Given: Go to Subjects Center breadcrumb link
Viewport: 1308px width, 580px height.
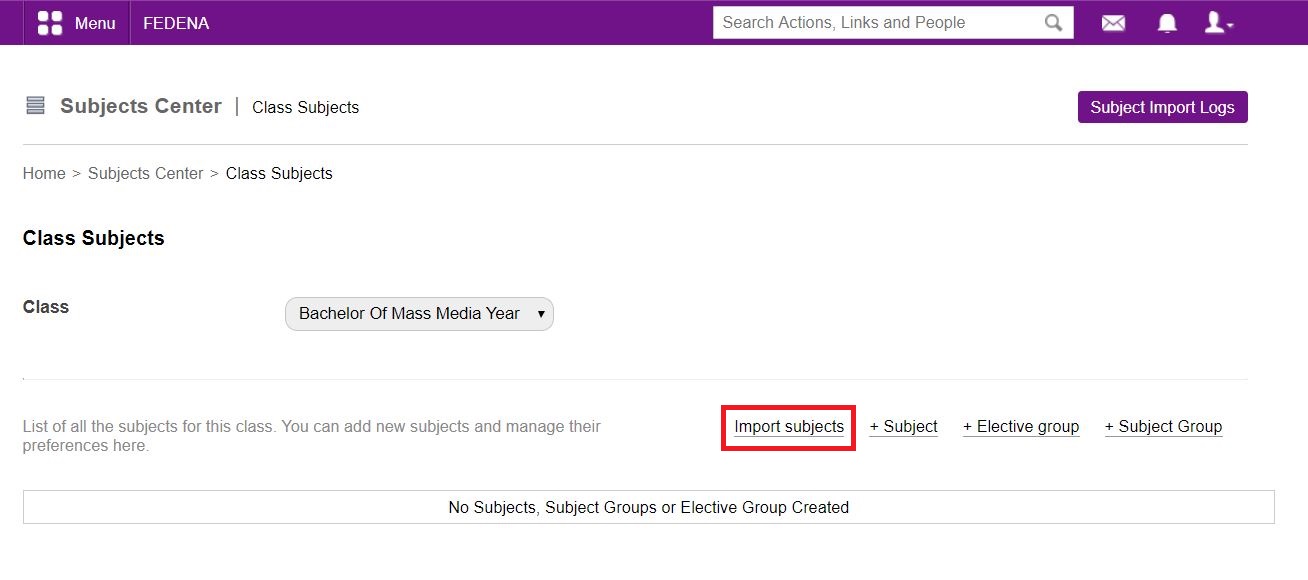Looking at the screenshot, I should pos(145,173).
